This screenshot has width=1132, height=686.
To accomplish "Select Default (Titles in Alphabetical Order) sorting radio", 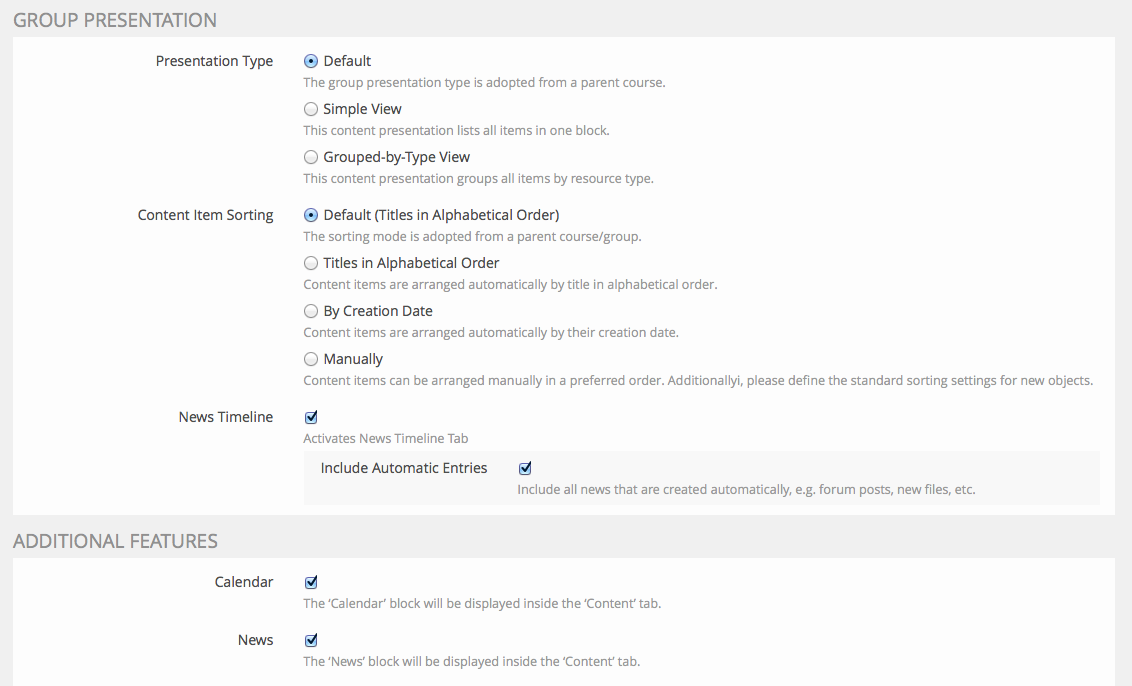I will [311, 215].
